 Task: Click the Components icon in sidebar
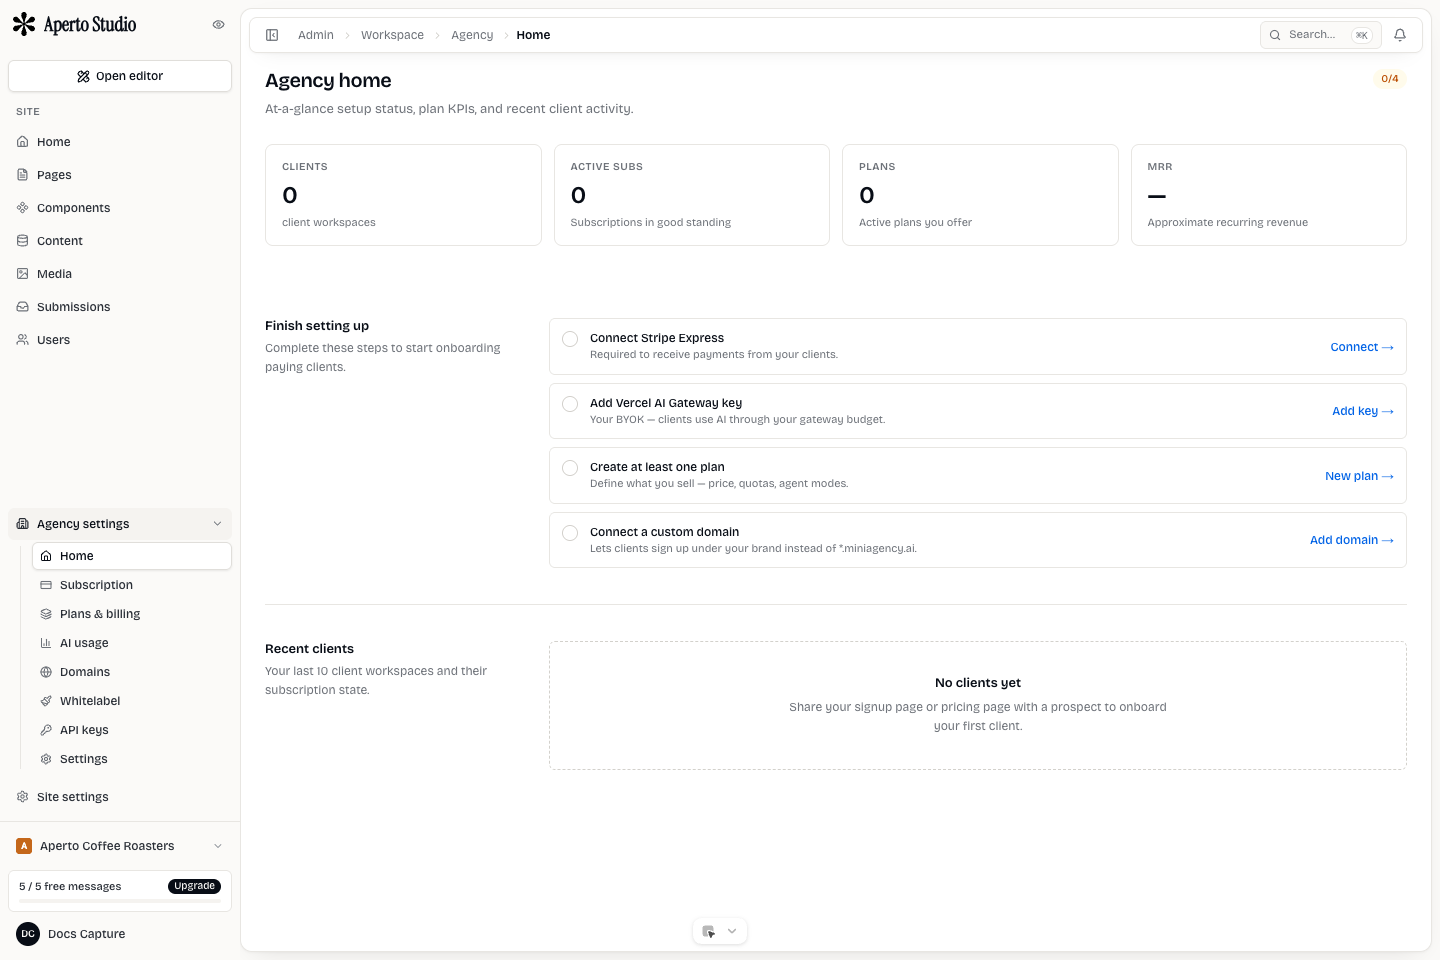click(x=23, y=208)
